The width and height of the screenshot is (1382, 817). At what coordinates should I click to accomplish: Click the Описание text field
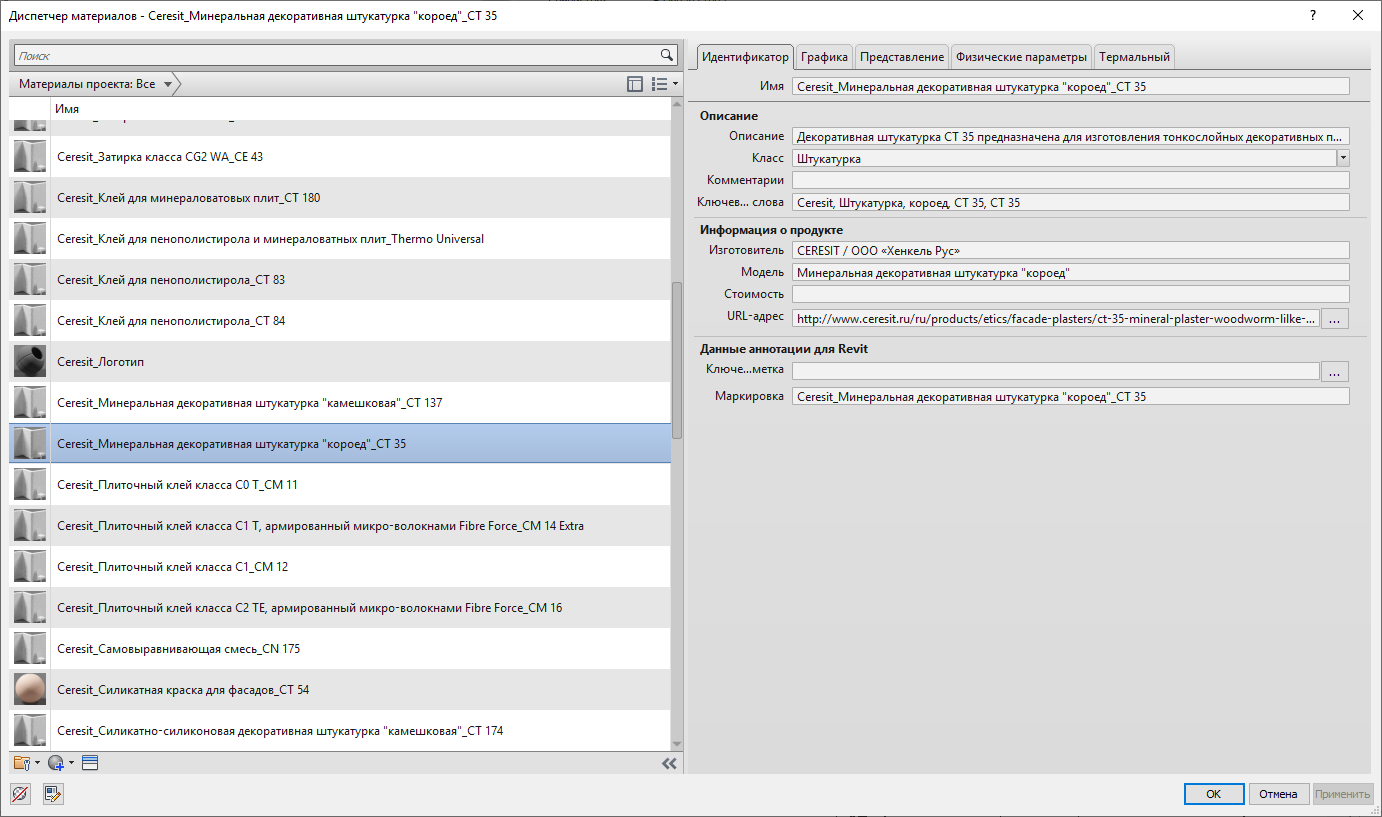click(1070, 136)
